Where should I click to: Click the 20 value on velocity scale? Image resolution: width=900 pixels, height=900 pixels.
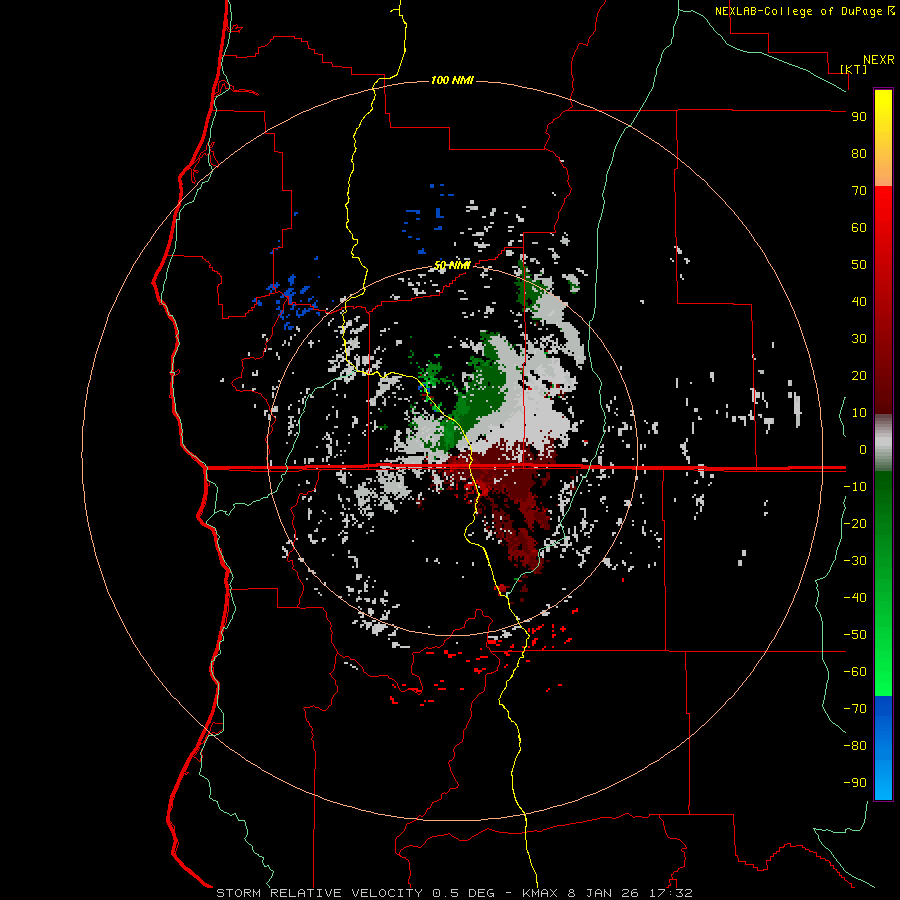(859, 376)
